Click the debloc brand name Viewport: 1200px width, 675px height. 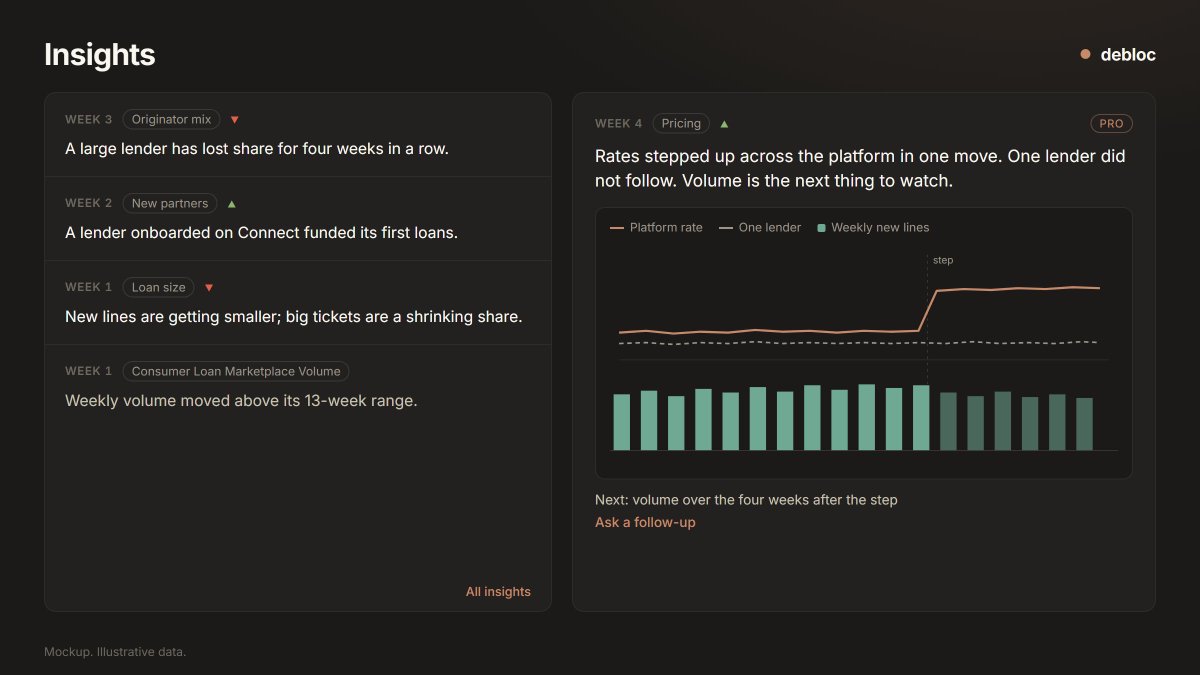(1128, 55)
